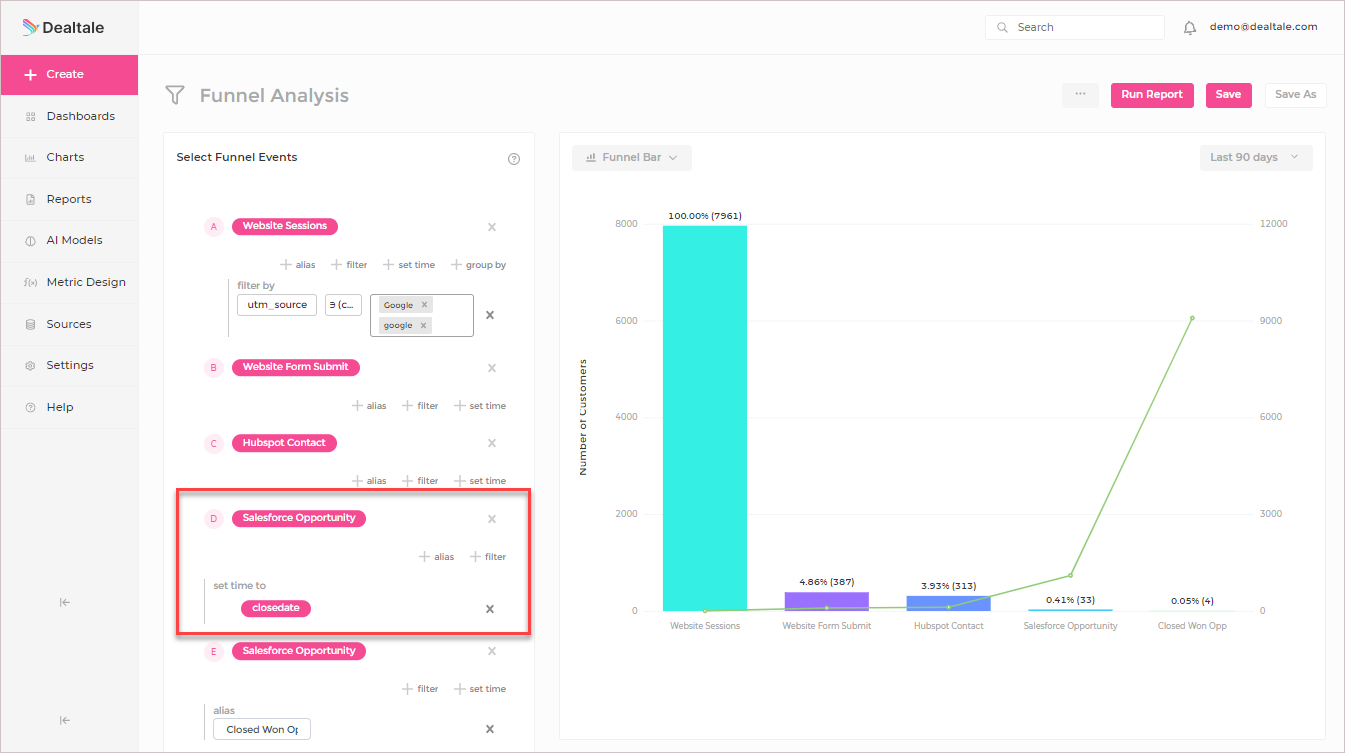Open Metric Design from the sidebar
The height and width of the screenshot is (753, 1345).
tap(69, 282)
